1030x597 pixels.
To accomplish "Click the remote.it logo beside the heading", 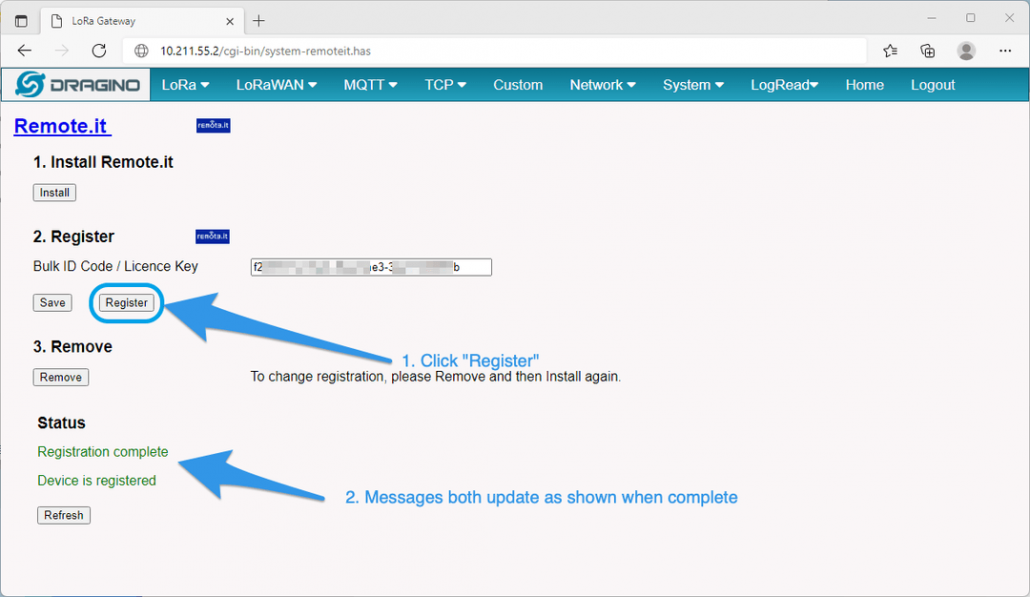I will (x=213, y=125).
